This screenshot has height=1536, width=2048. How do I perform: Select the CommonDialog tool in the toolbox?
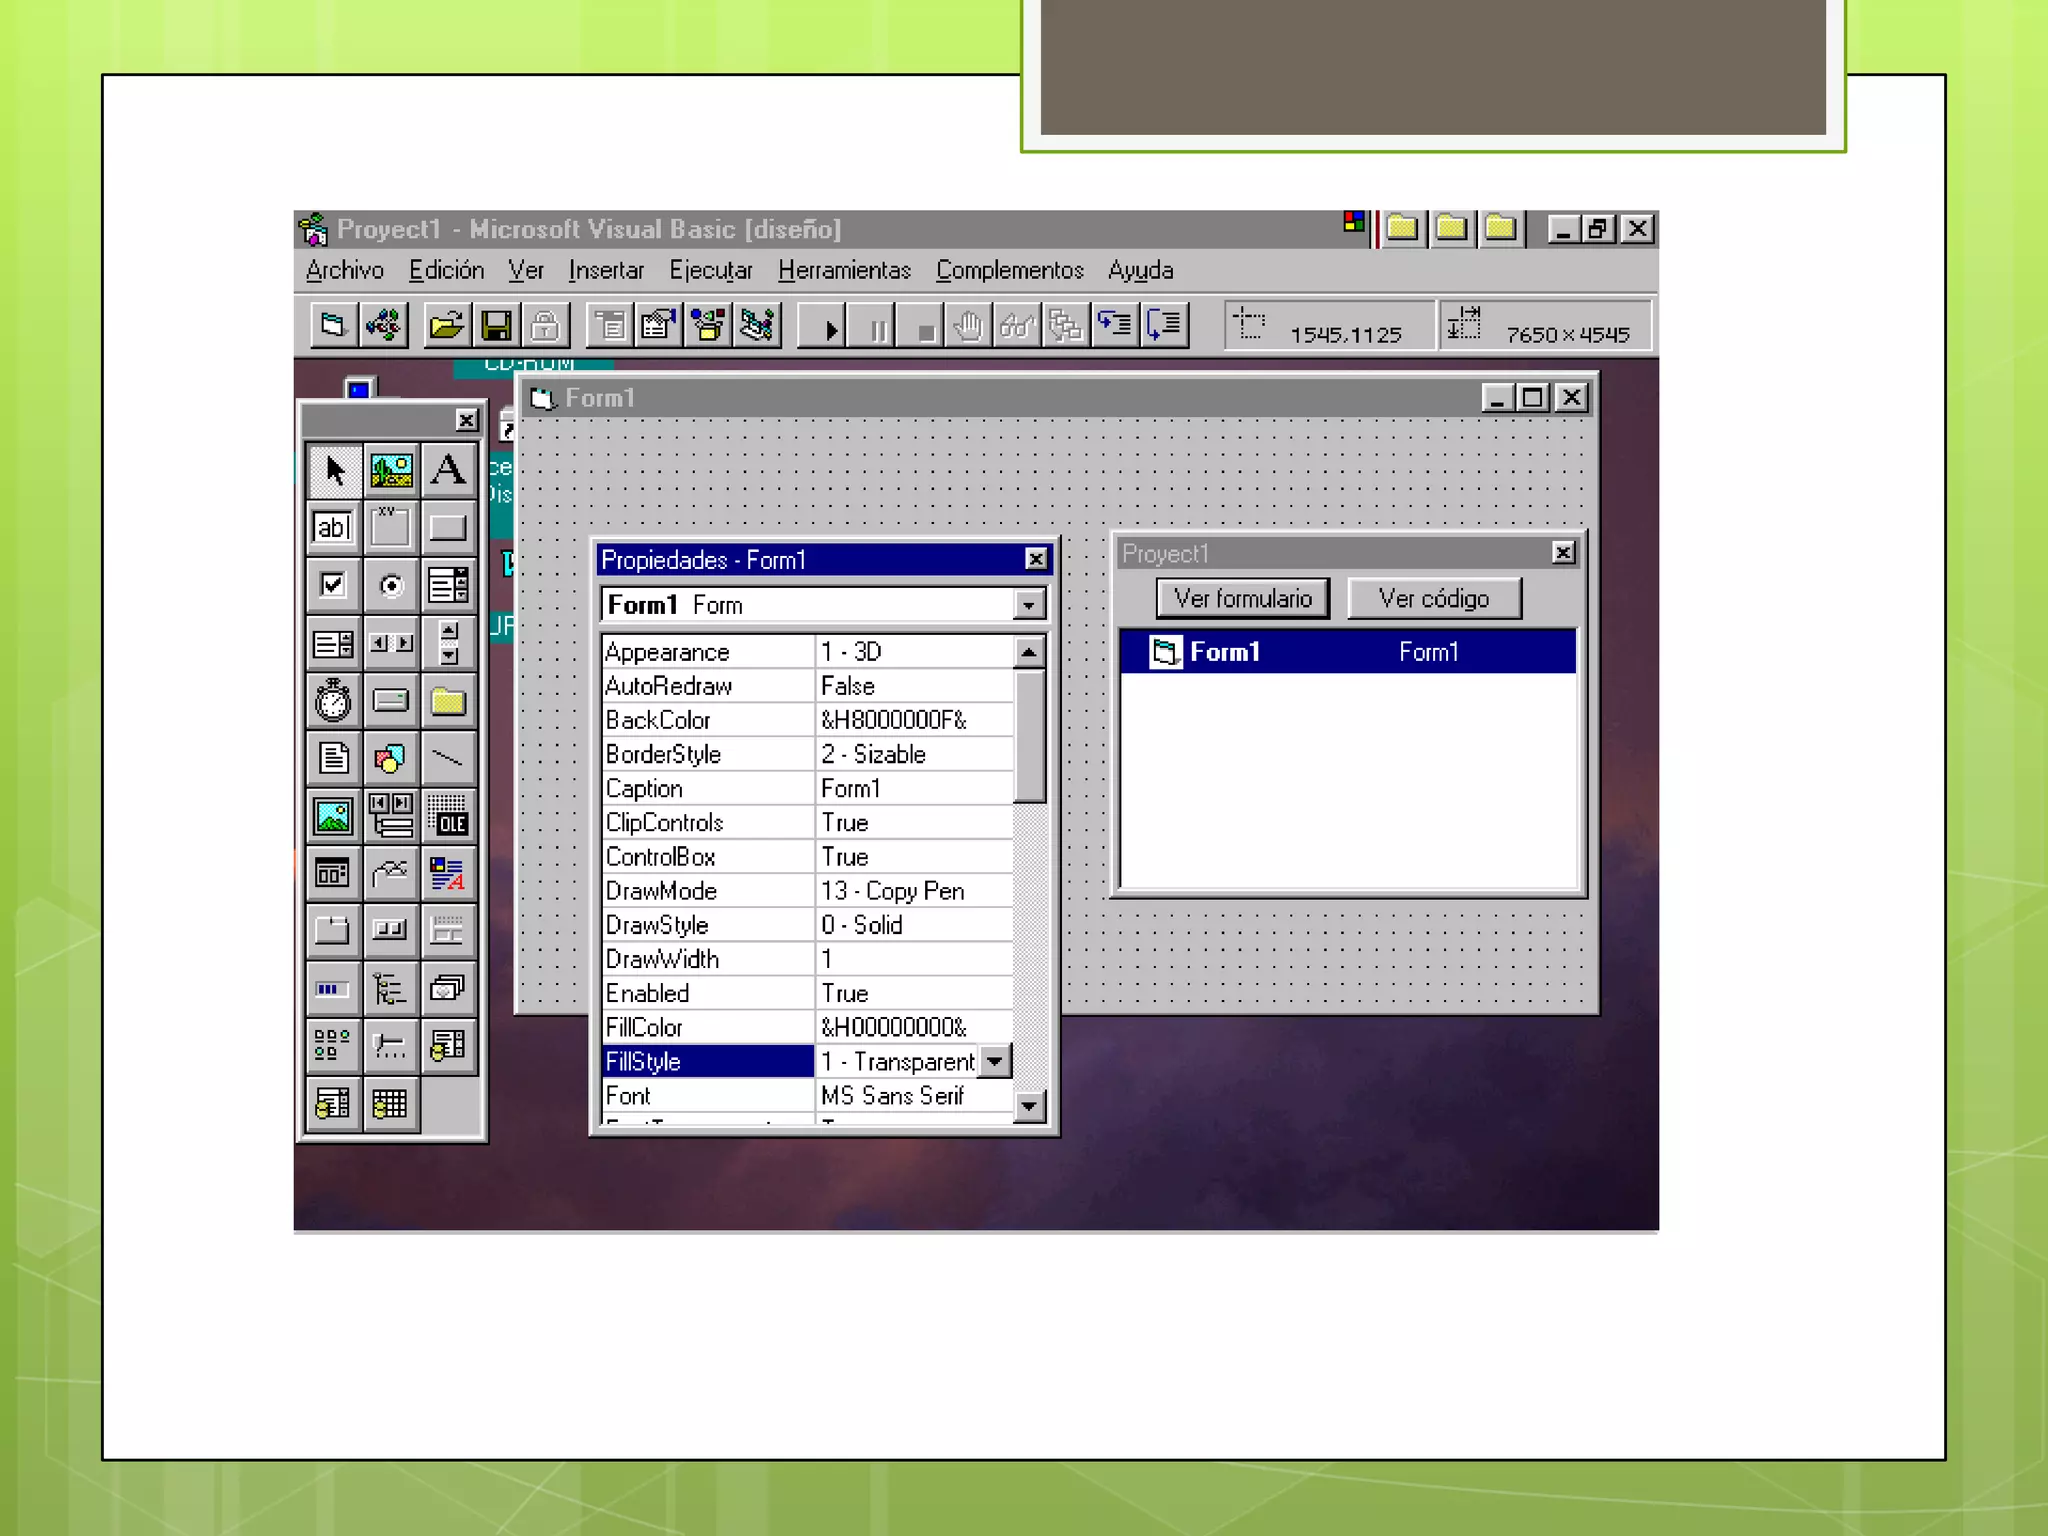click(x=333, y=874)
